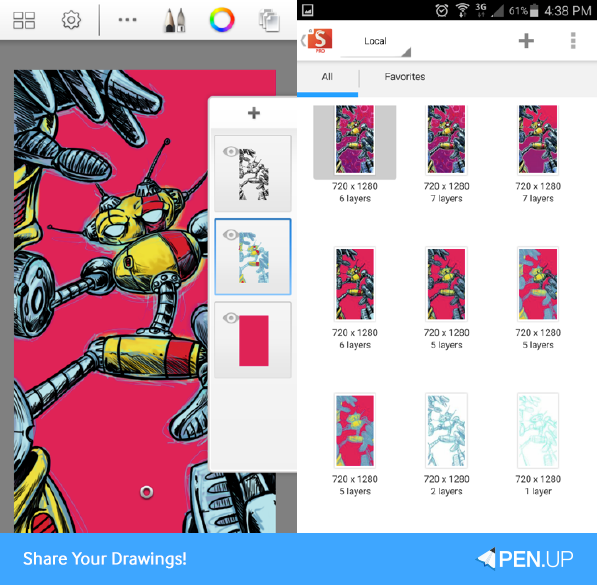Viewport: 597px width, 585px height.
Task: Open the color wheel picker
Action: click(x=222, y=20)
